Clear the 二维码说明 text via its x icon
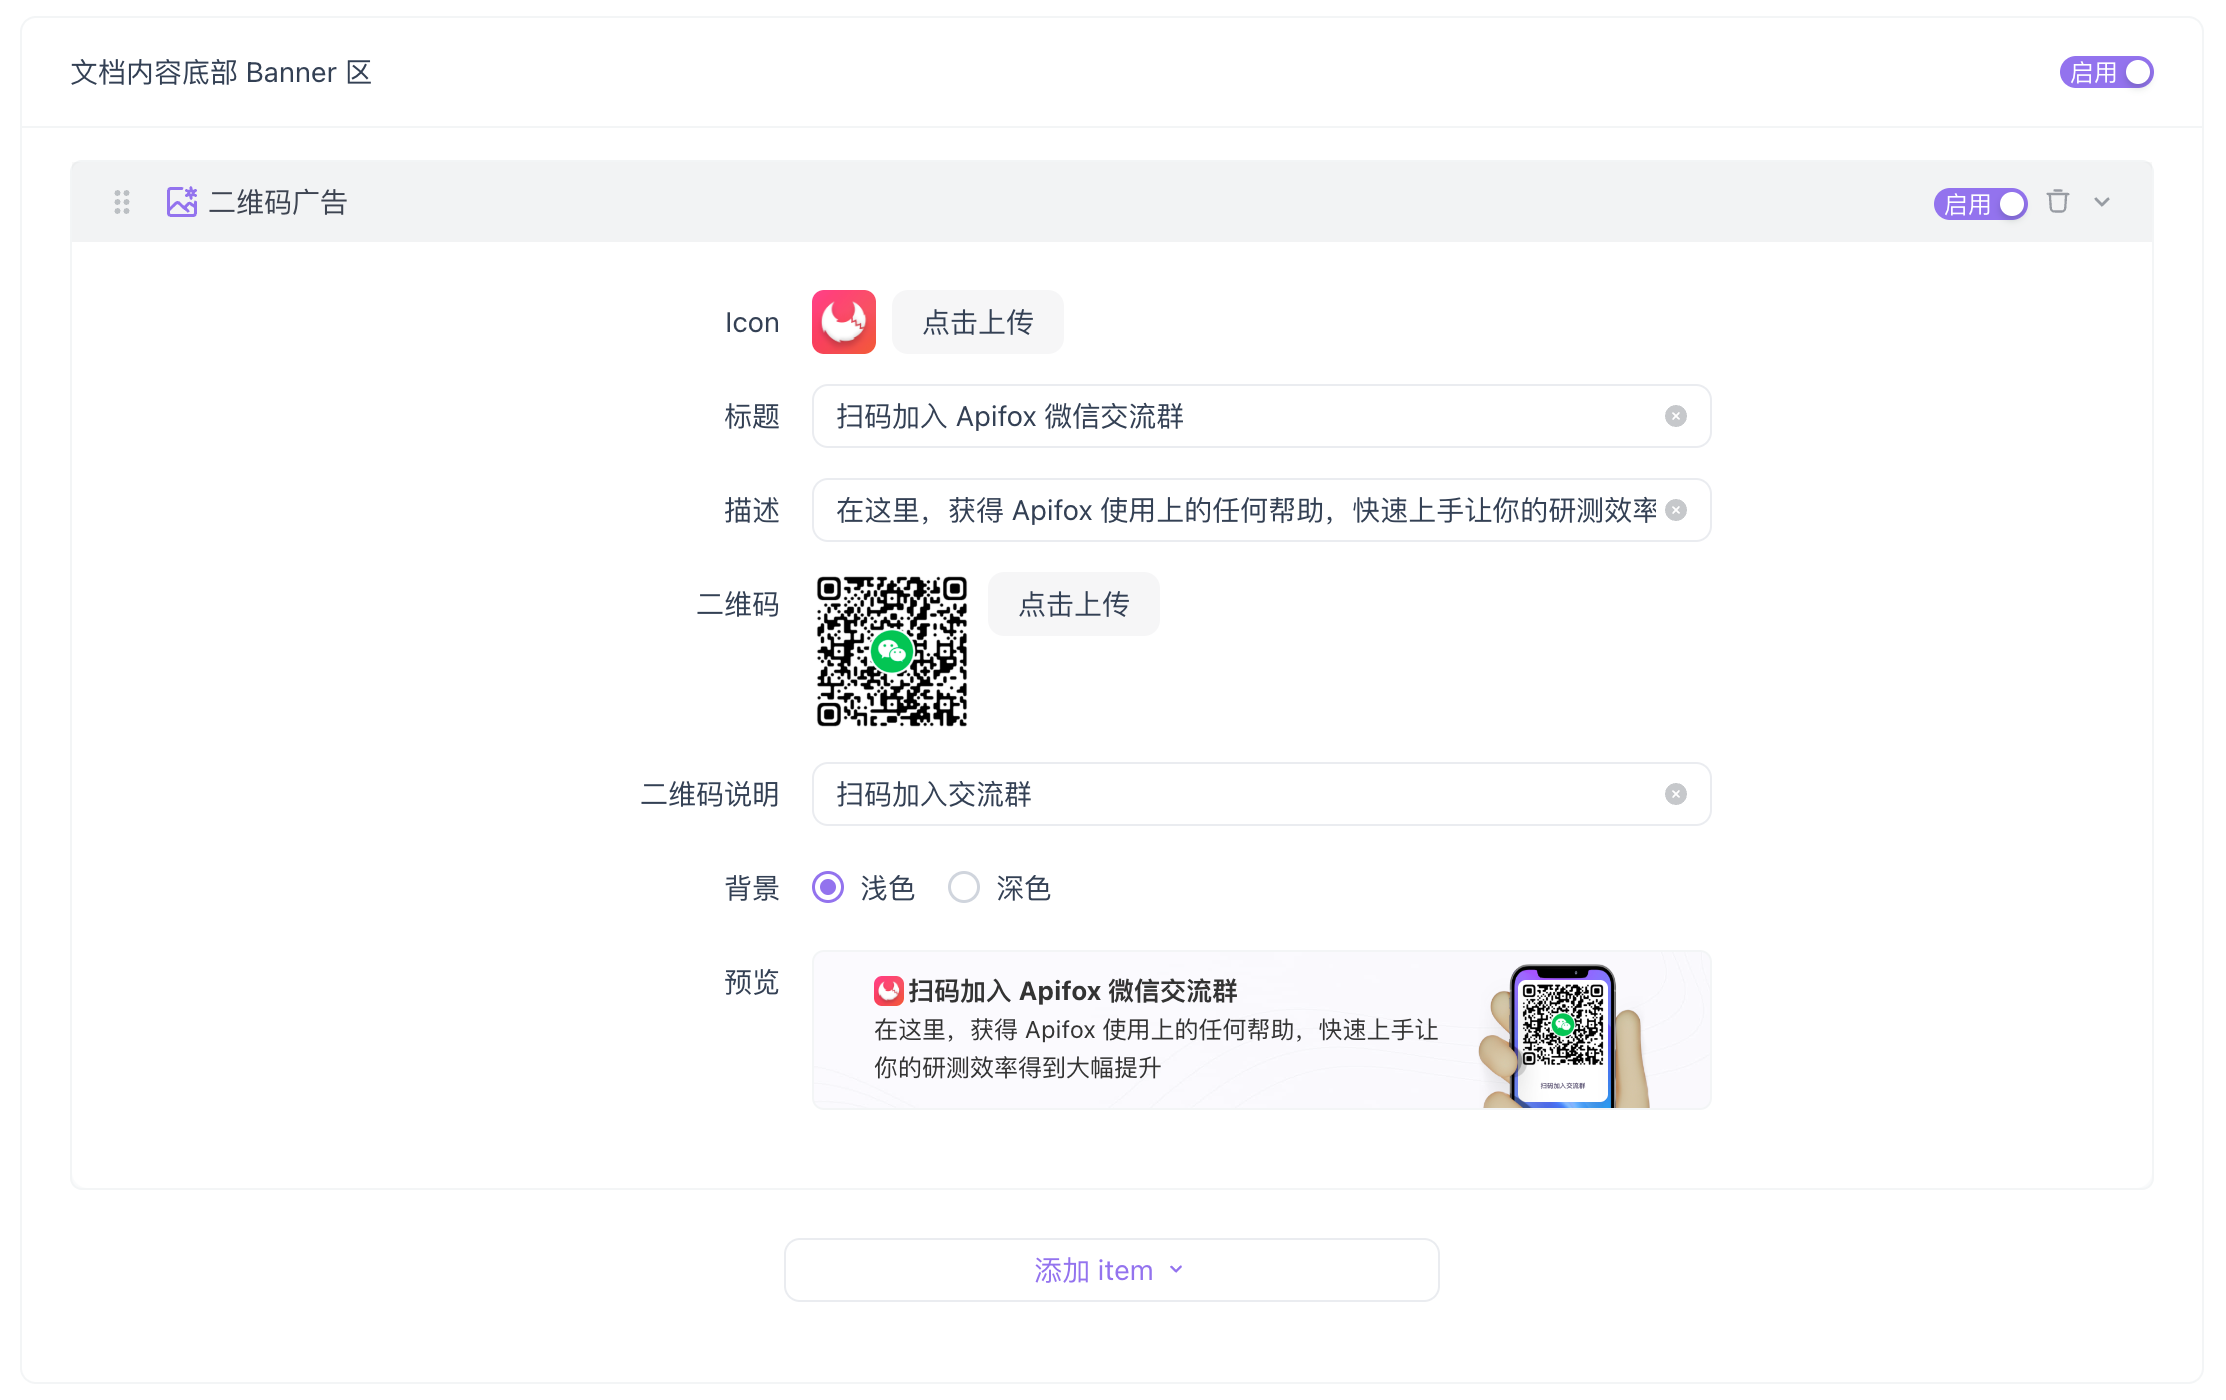The image size is (2226, 1400). [1676, 794]
